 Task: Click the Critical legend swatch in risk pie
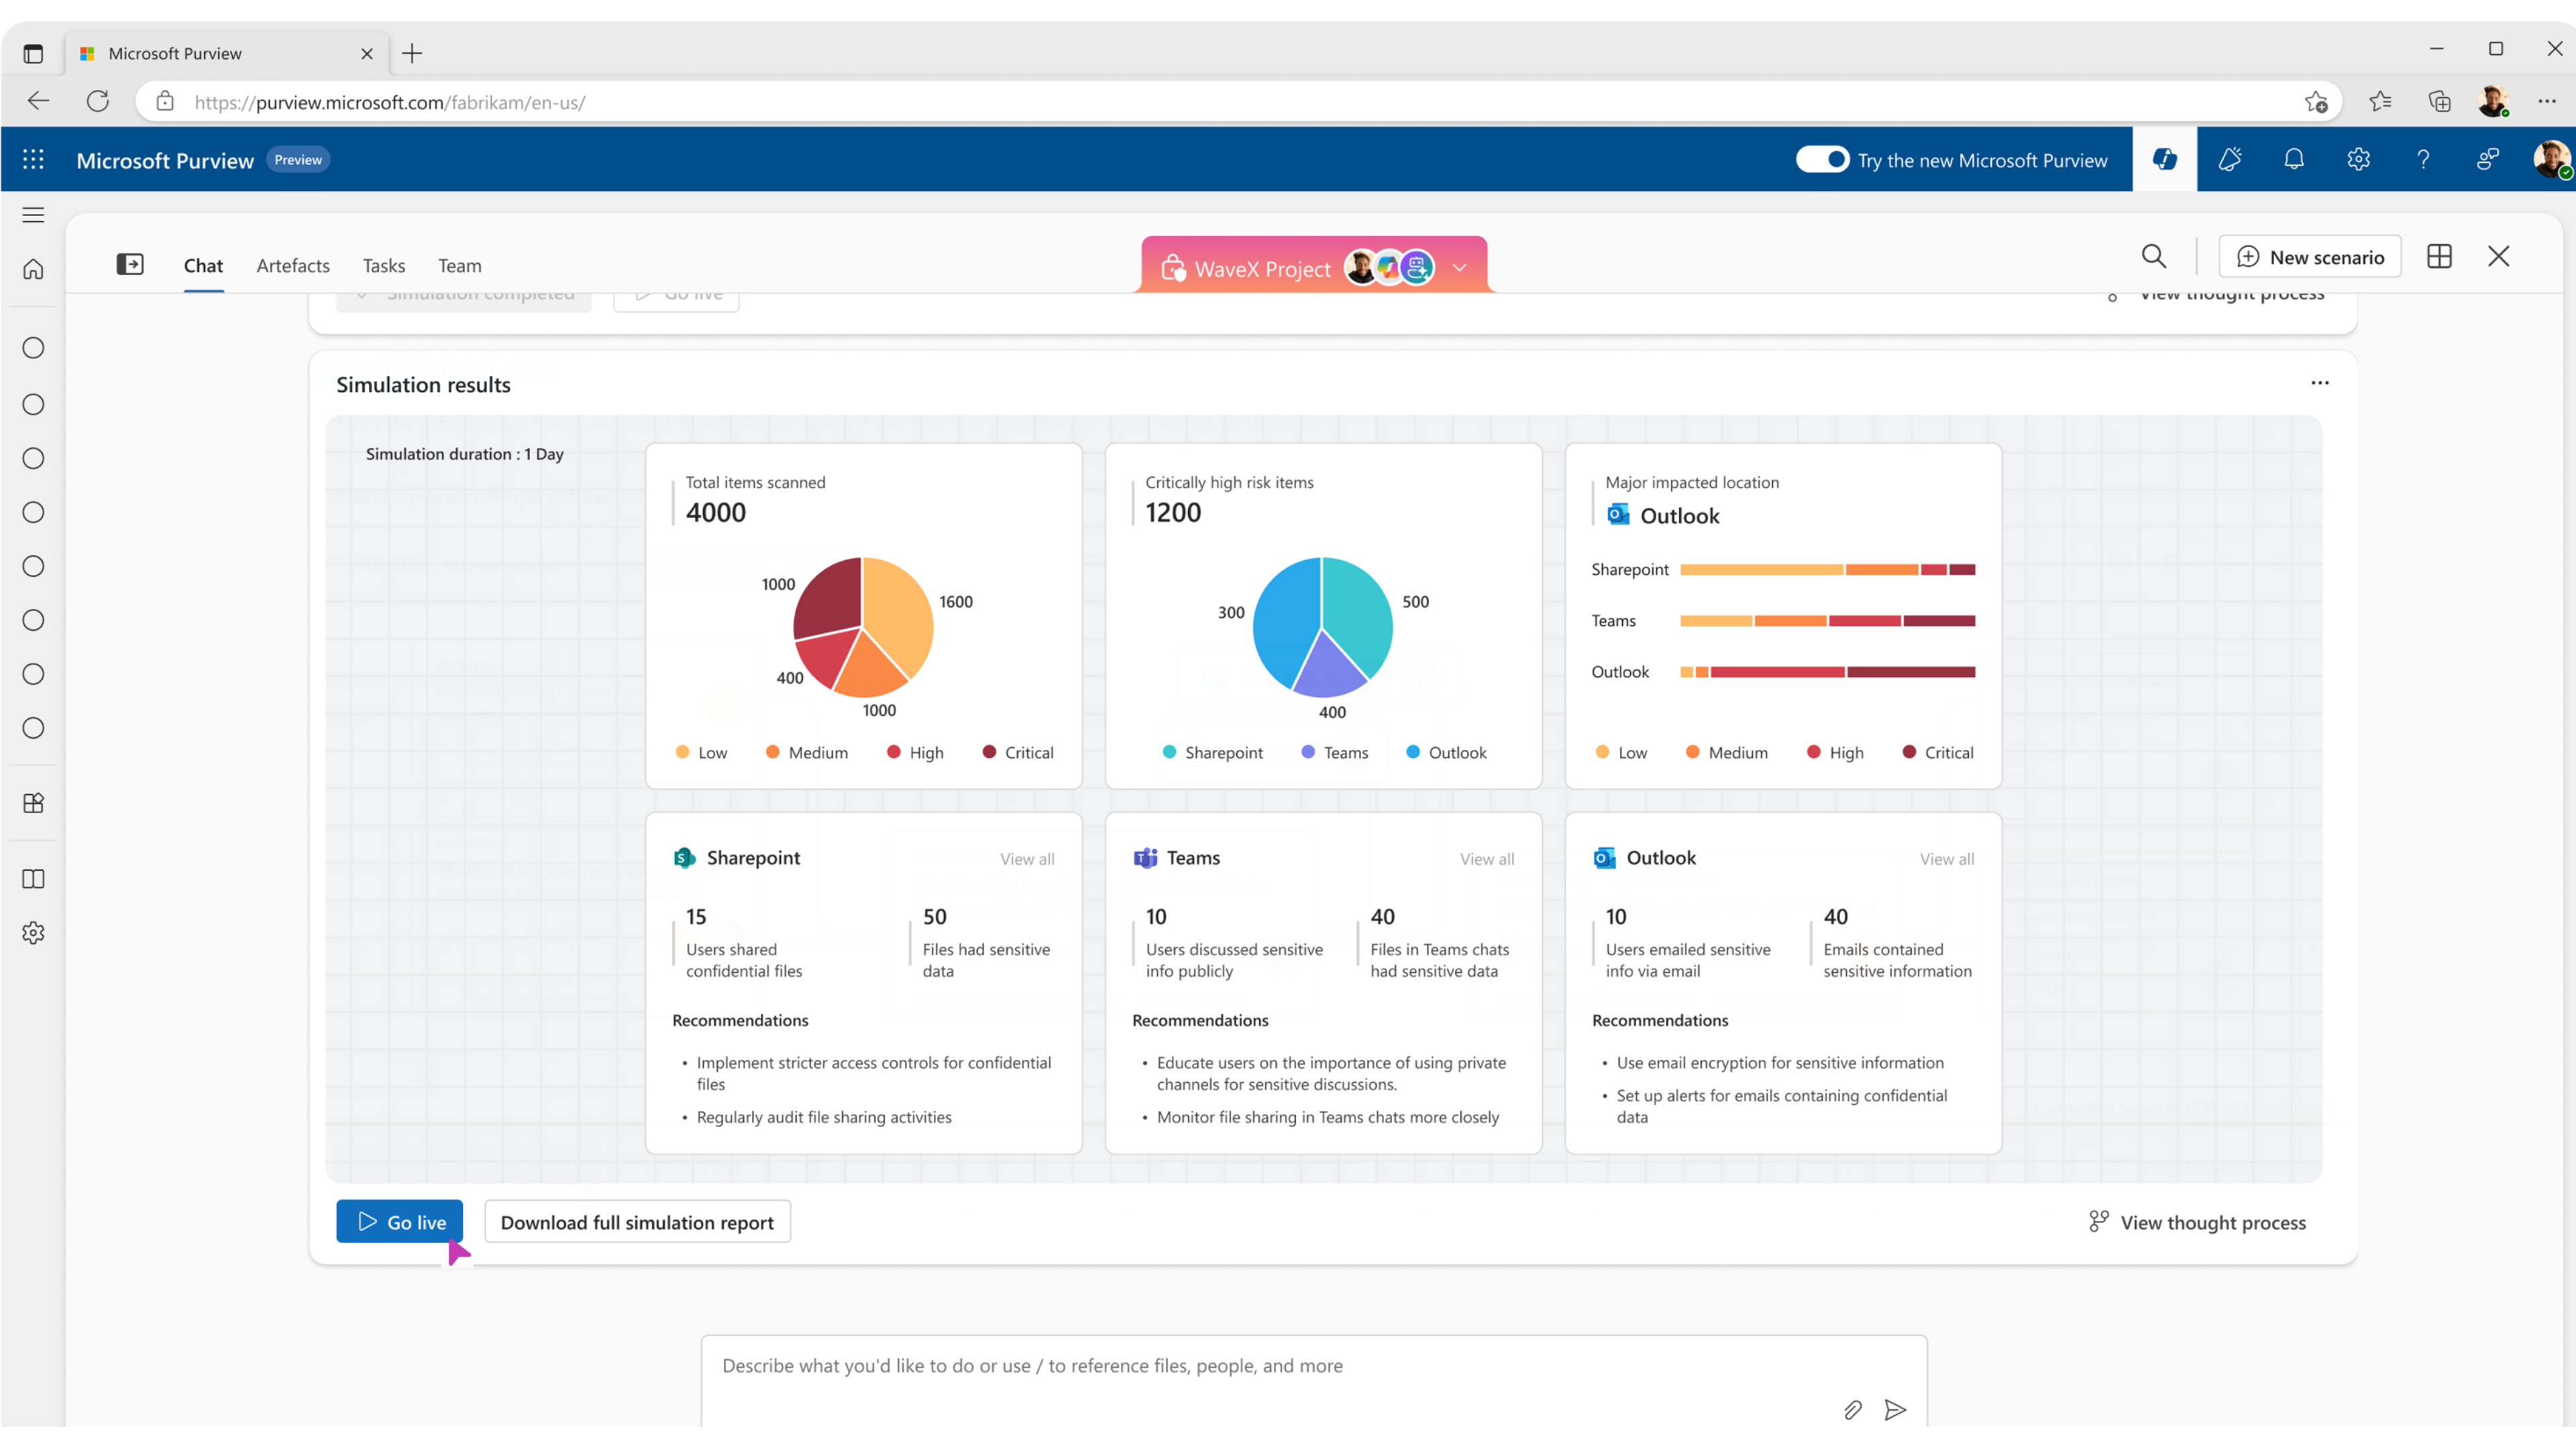tap(988, 752)
